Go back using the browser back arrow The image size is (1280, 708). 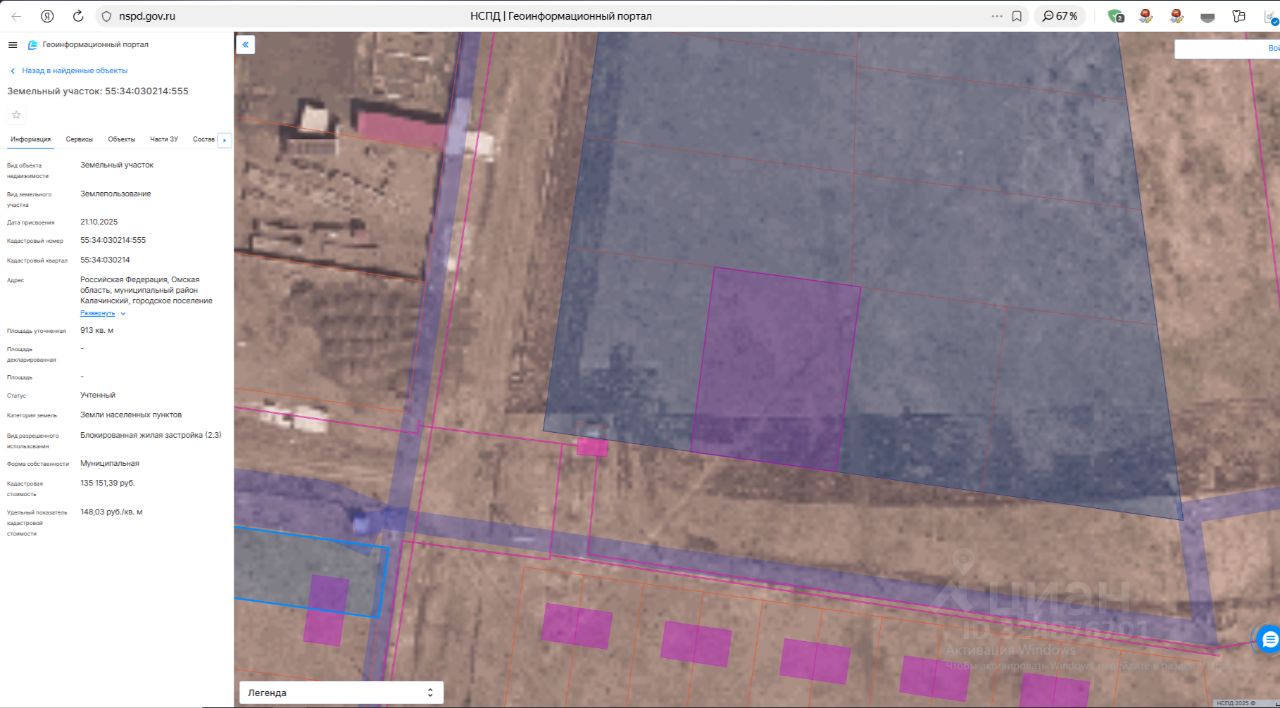point(15,16)
